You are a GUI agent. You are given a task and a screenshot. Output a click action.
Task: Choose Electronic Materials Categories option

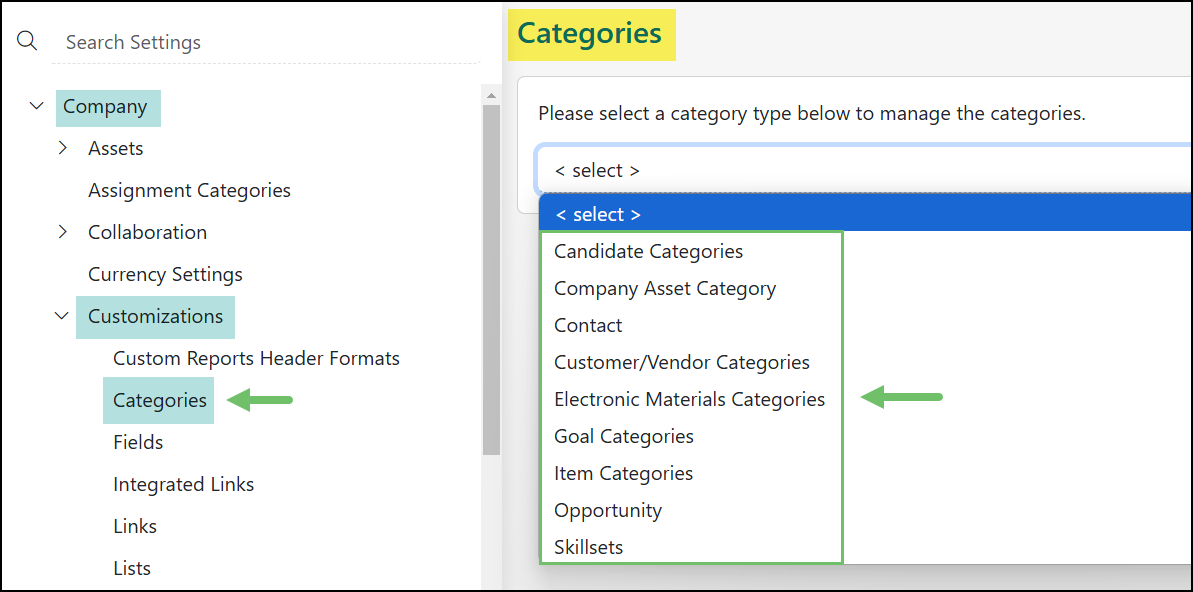689,399
